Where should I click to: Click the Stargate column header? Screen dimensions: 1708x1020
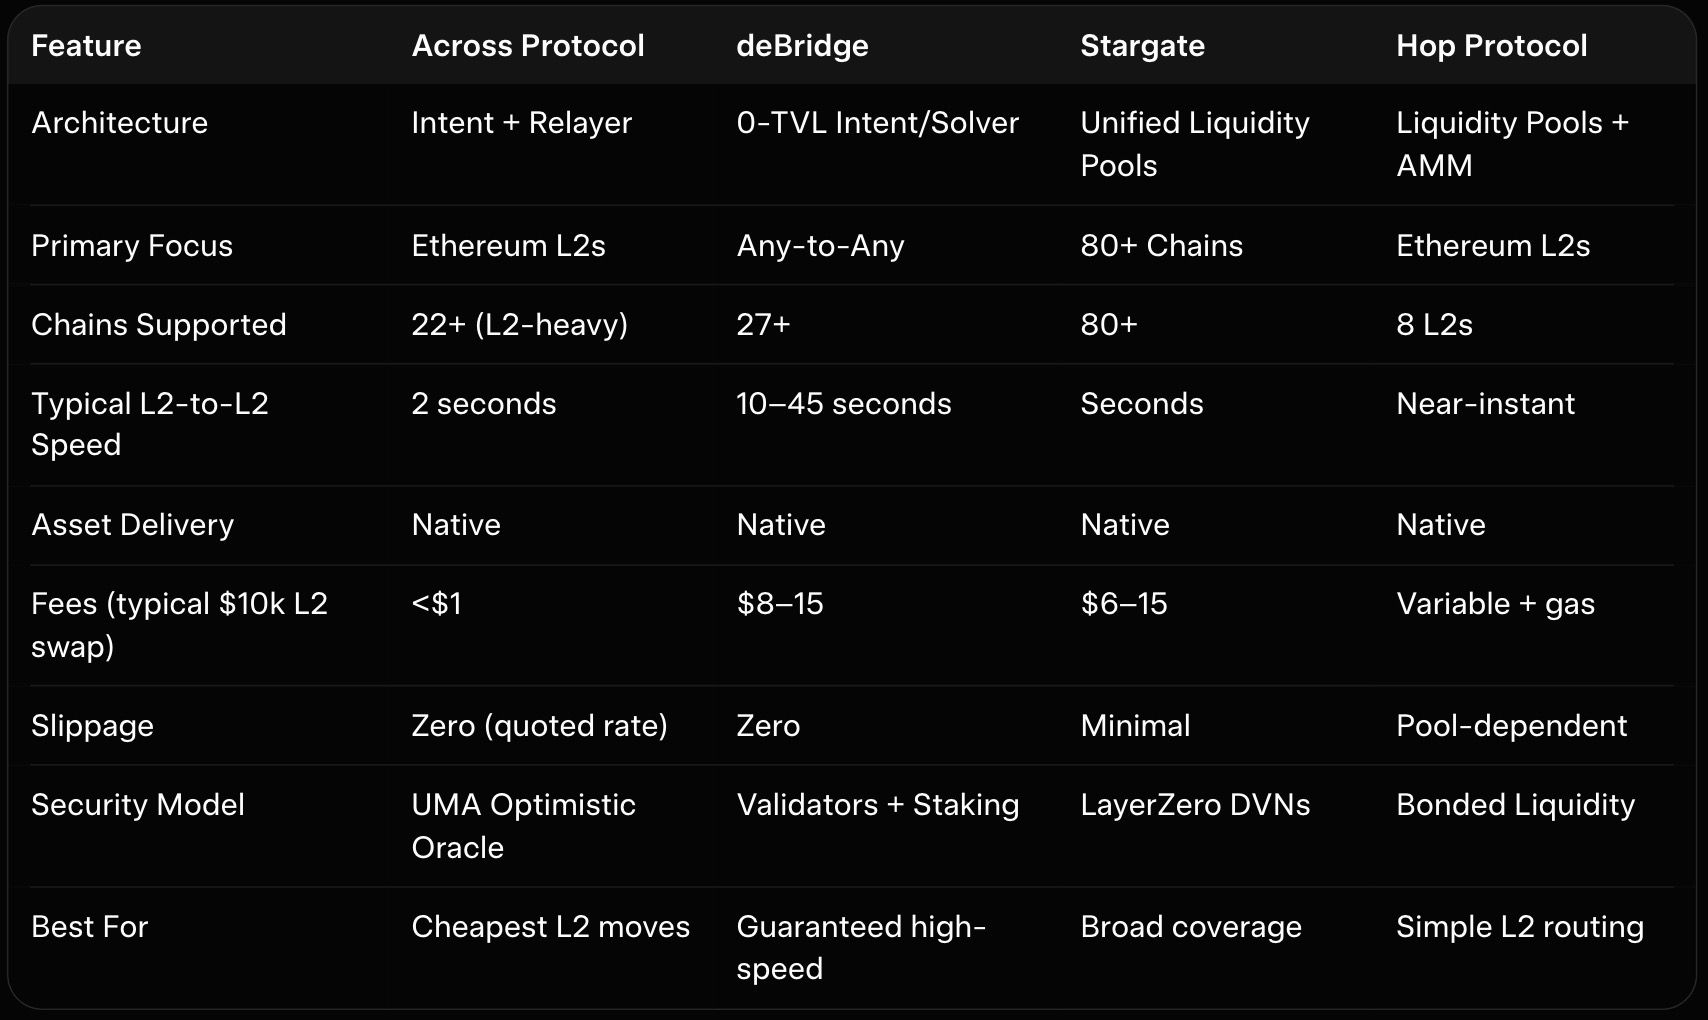point(1142,46)
